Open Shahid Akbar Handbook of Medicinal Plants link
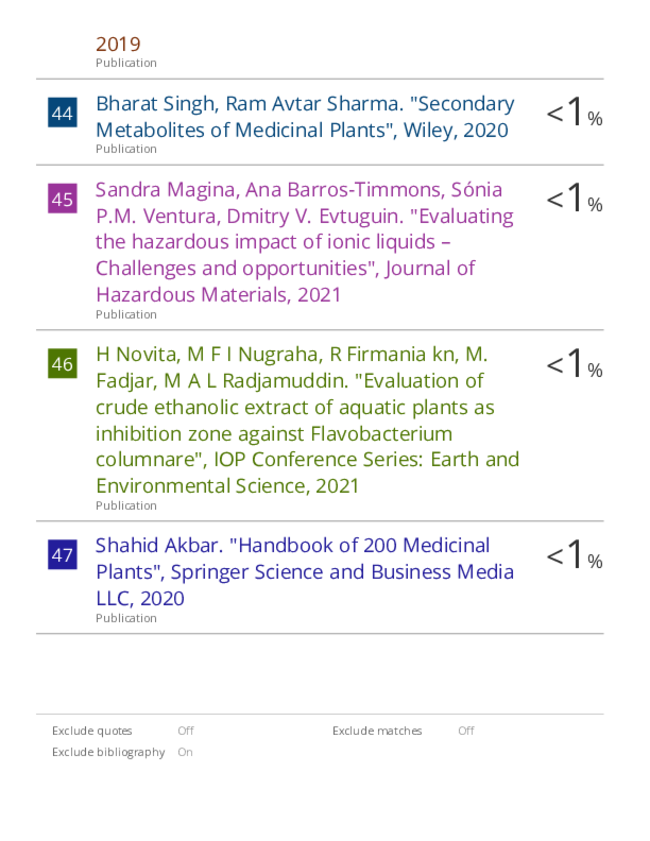Viewport: 650px width, 841px height. (x=305, y=572)
